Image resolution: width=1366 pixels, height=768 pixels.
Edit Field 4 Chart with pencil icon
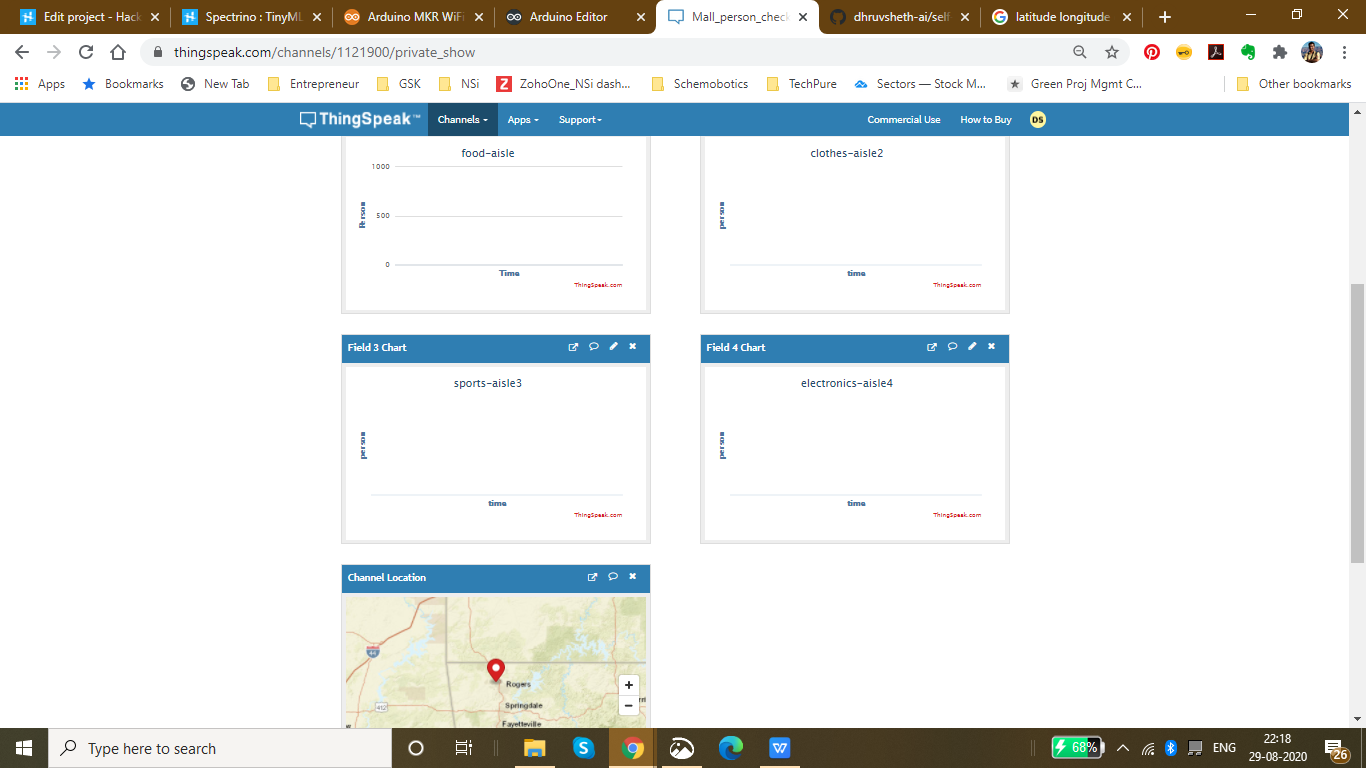(972, 347)
